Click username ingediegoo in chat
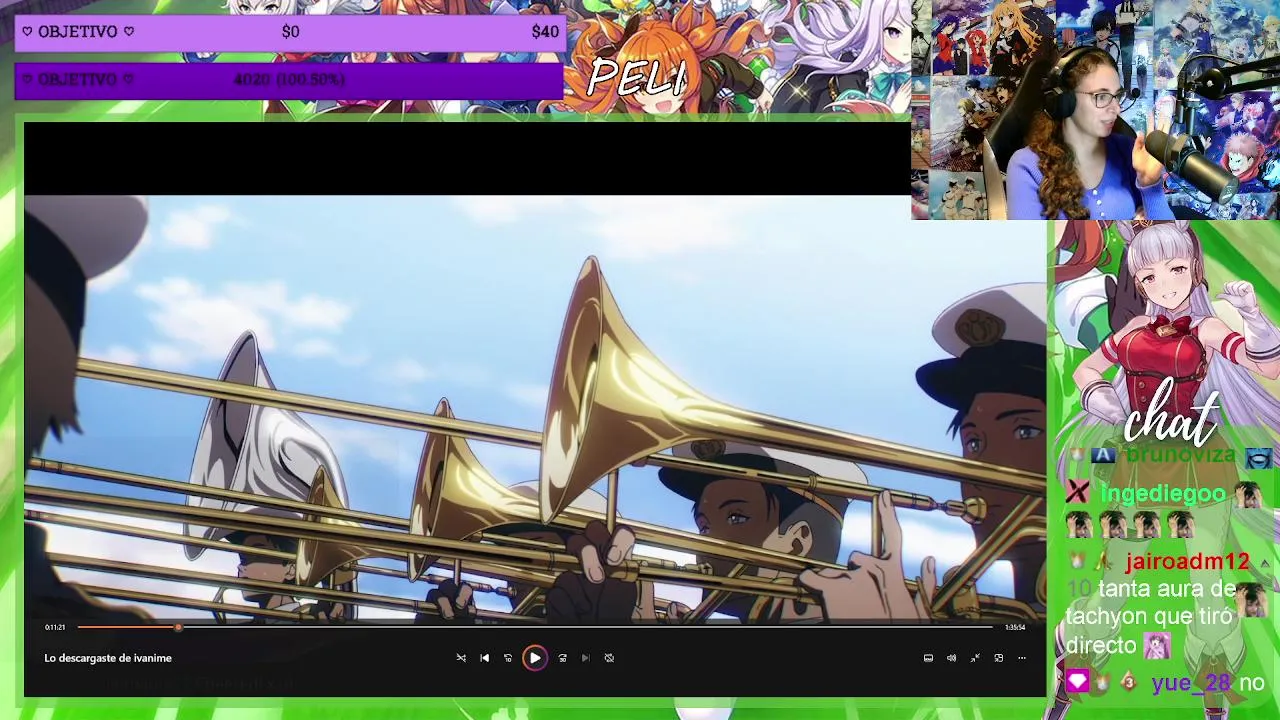1280x720 pixels. 1163,493
